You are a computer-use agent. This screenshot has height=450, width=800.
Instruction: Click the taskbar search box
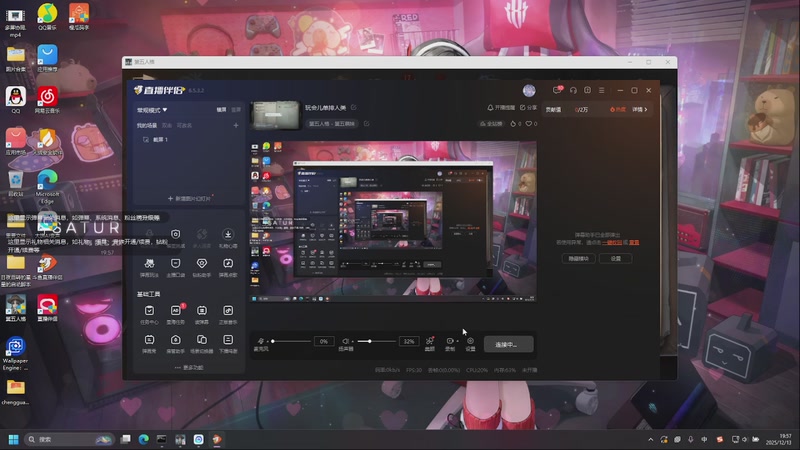tap(68, 439)
